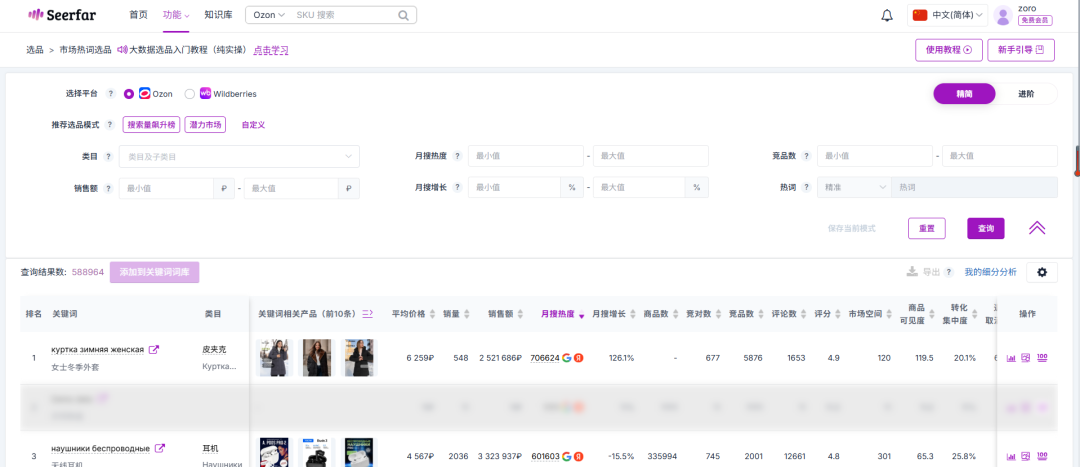Click the 点击学习 tutorial link
Image resolution: width=1080 pixels, height=467 pixels.
coord(270,50)
